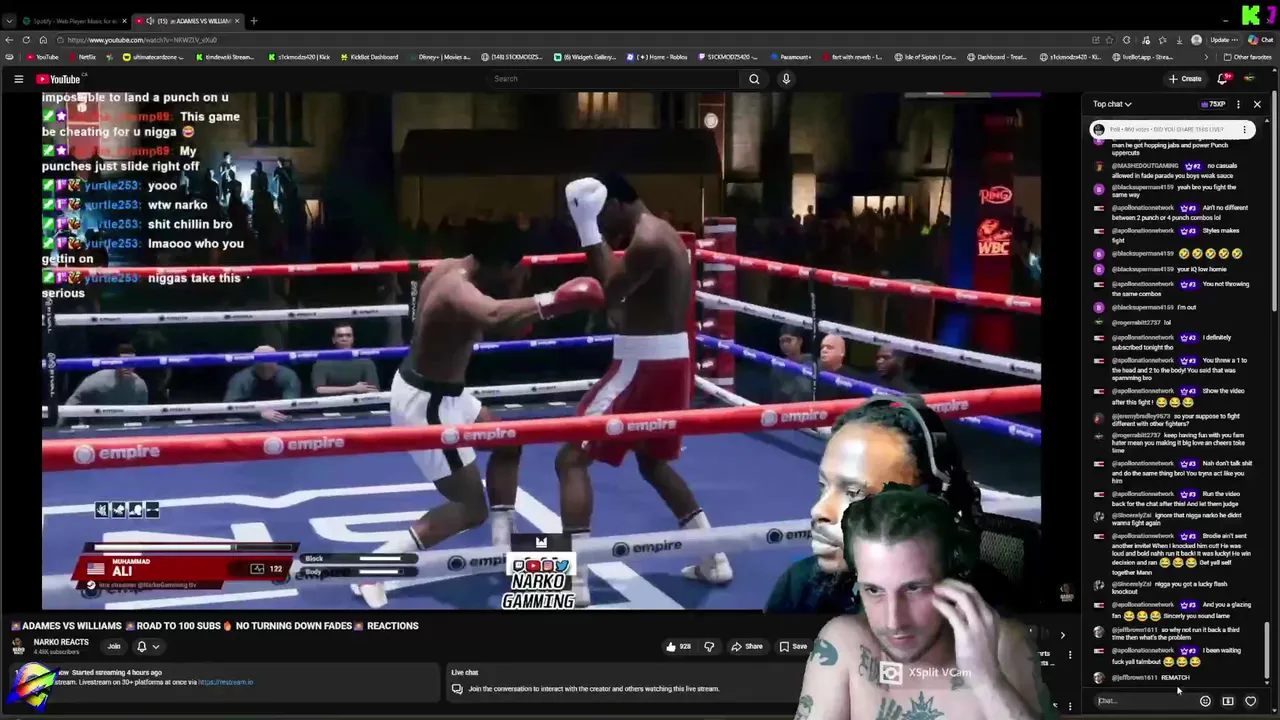1280x720 pixels.
Task: Open the tab search dropdown arrow
Action: 9,20
